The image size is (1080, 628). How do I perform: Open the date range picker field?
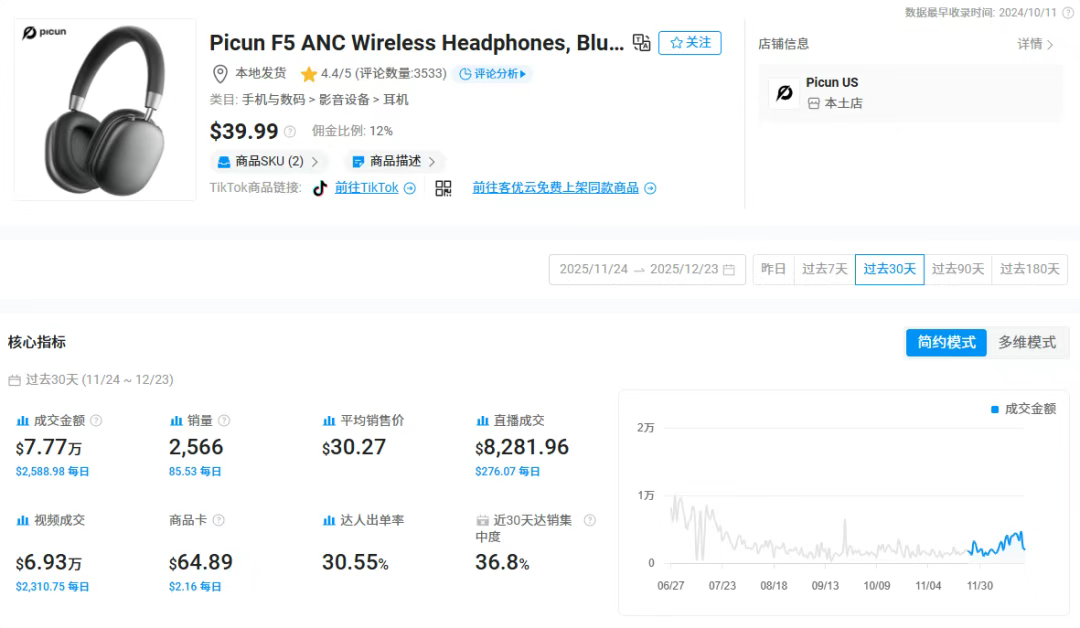pyautogui.click(x=647, y=269)
